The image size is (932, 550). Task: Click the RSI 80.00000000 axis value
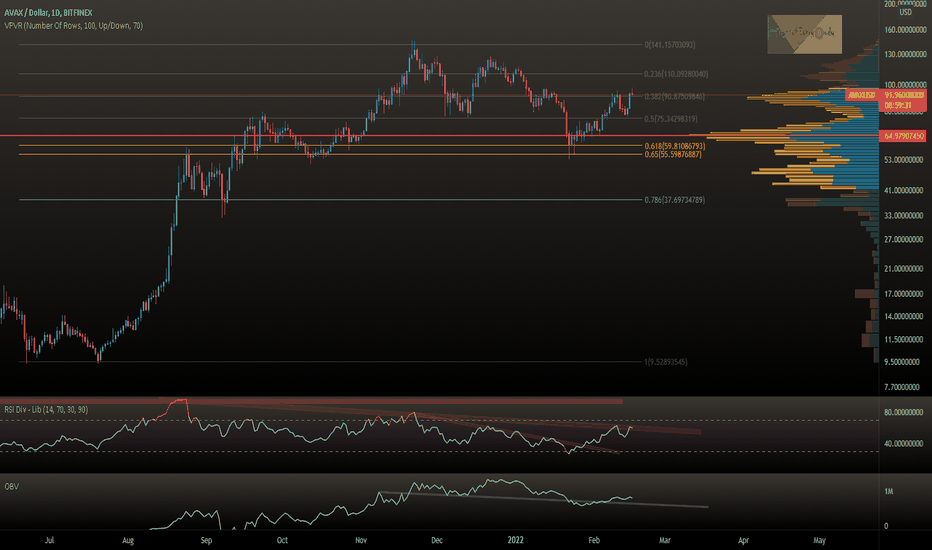click(905, 412)
